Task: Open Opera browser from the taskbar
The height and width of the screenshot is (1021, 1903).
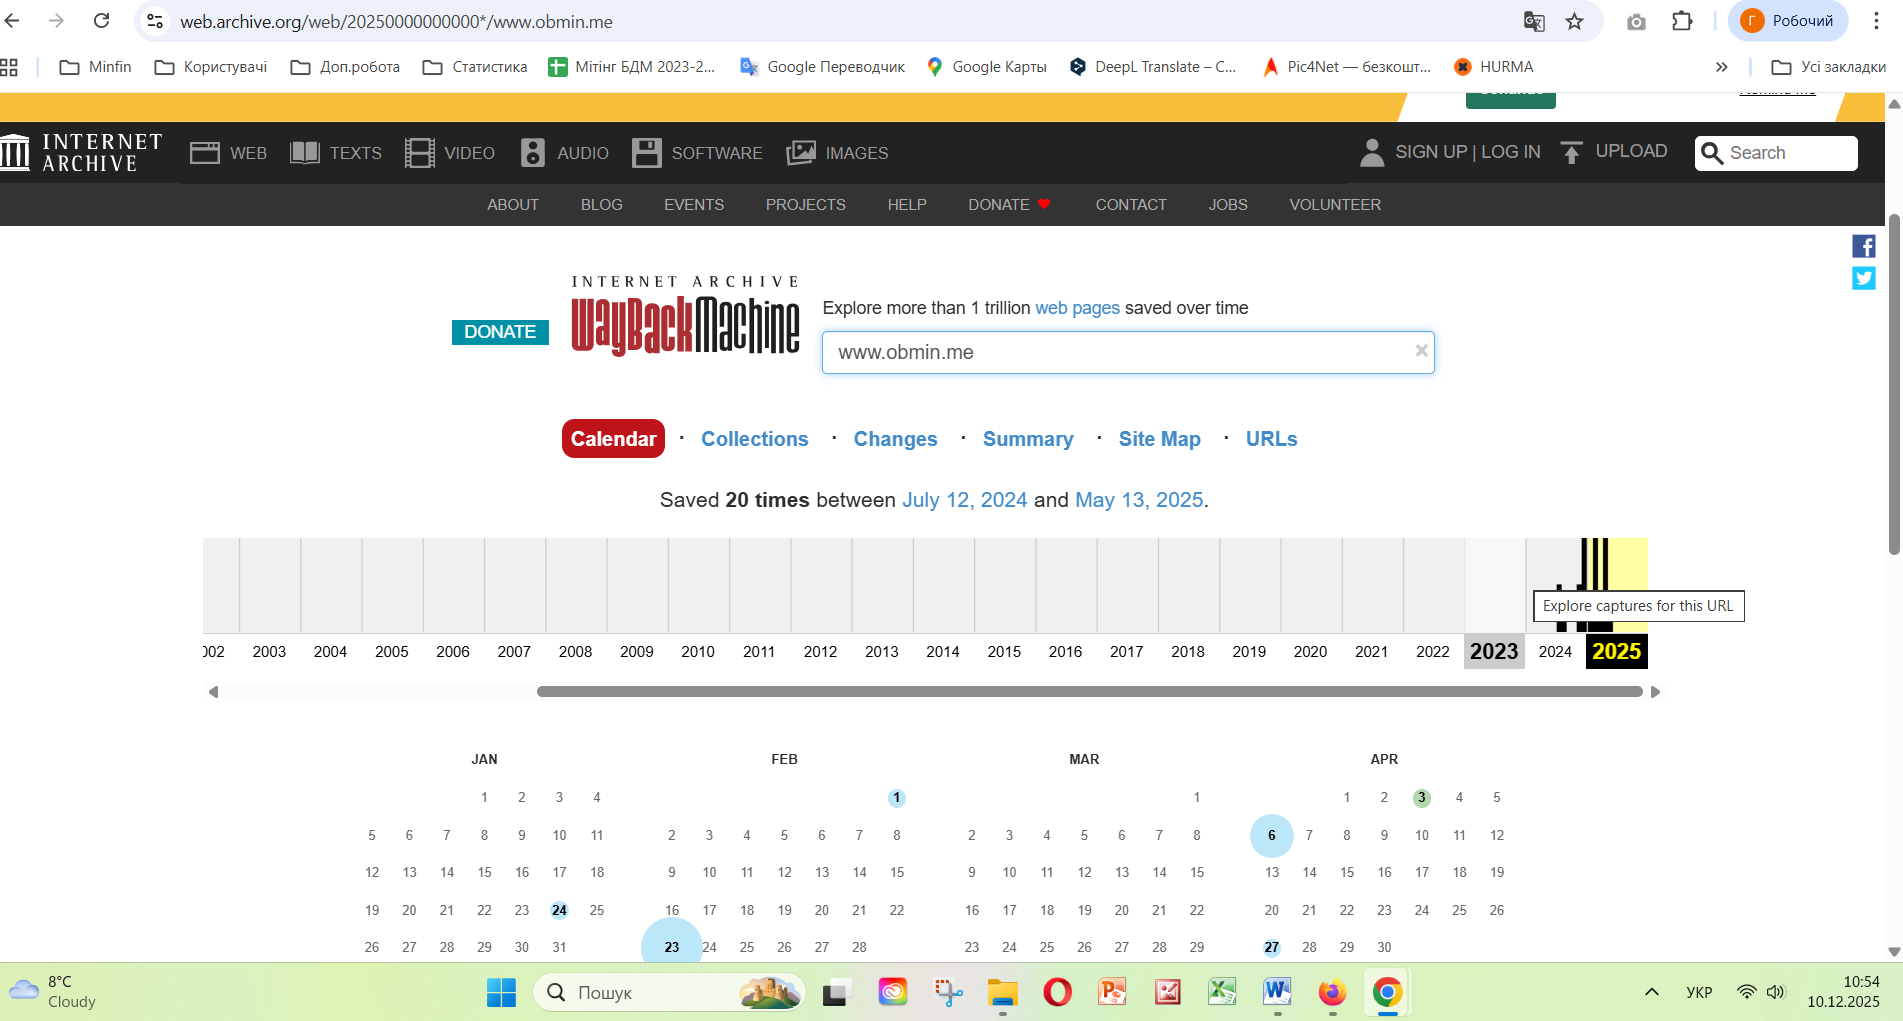Action: 1057,992
